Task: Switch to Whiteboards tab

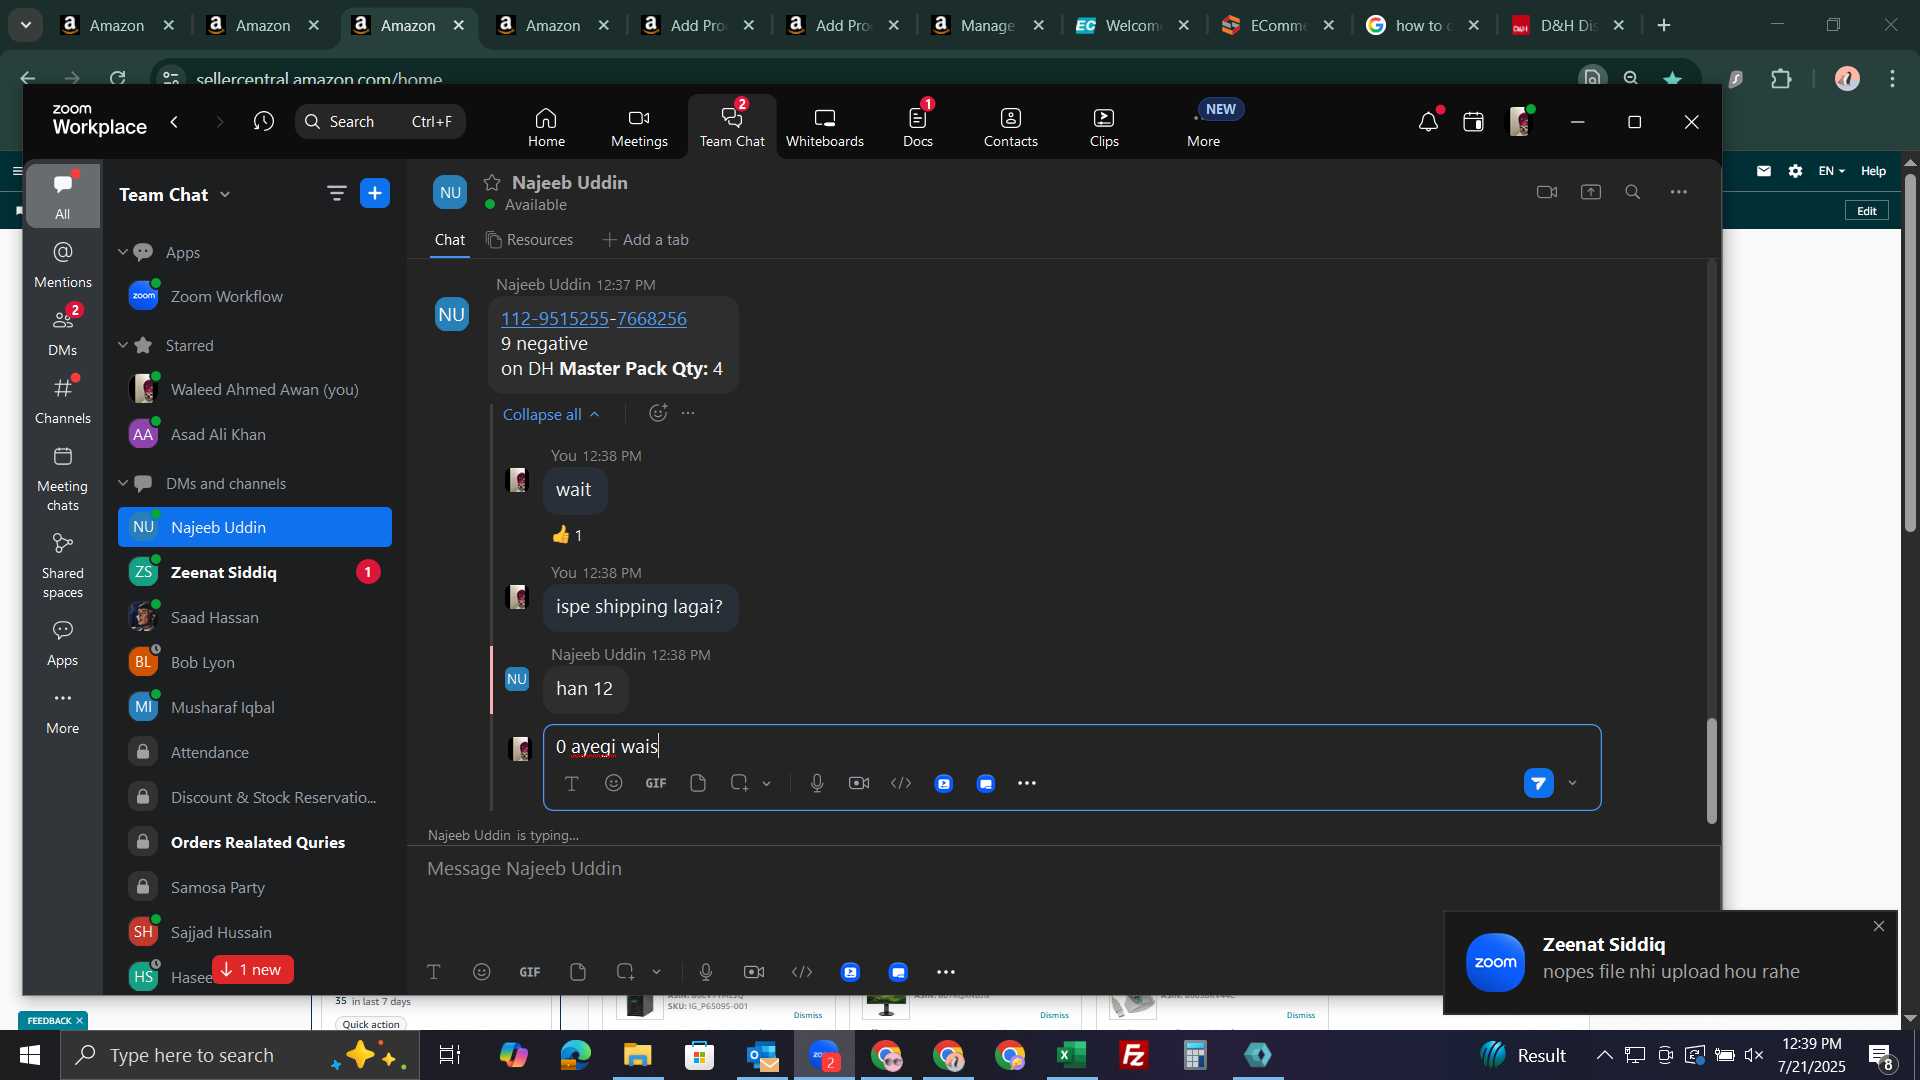Action: tap(824, 127)
